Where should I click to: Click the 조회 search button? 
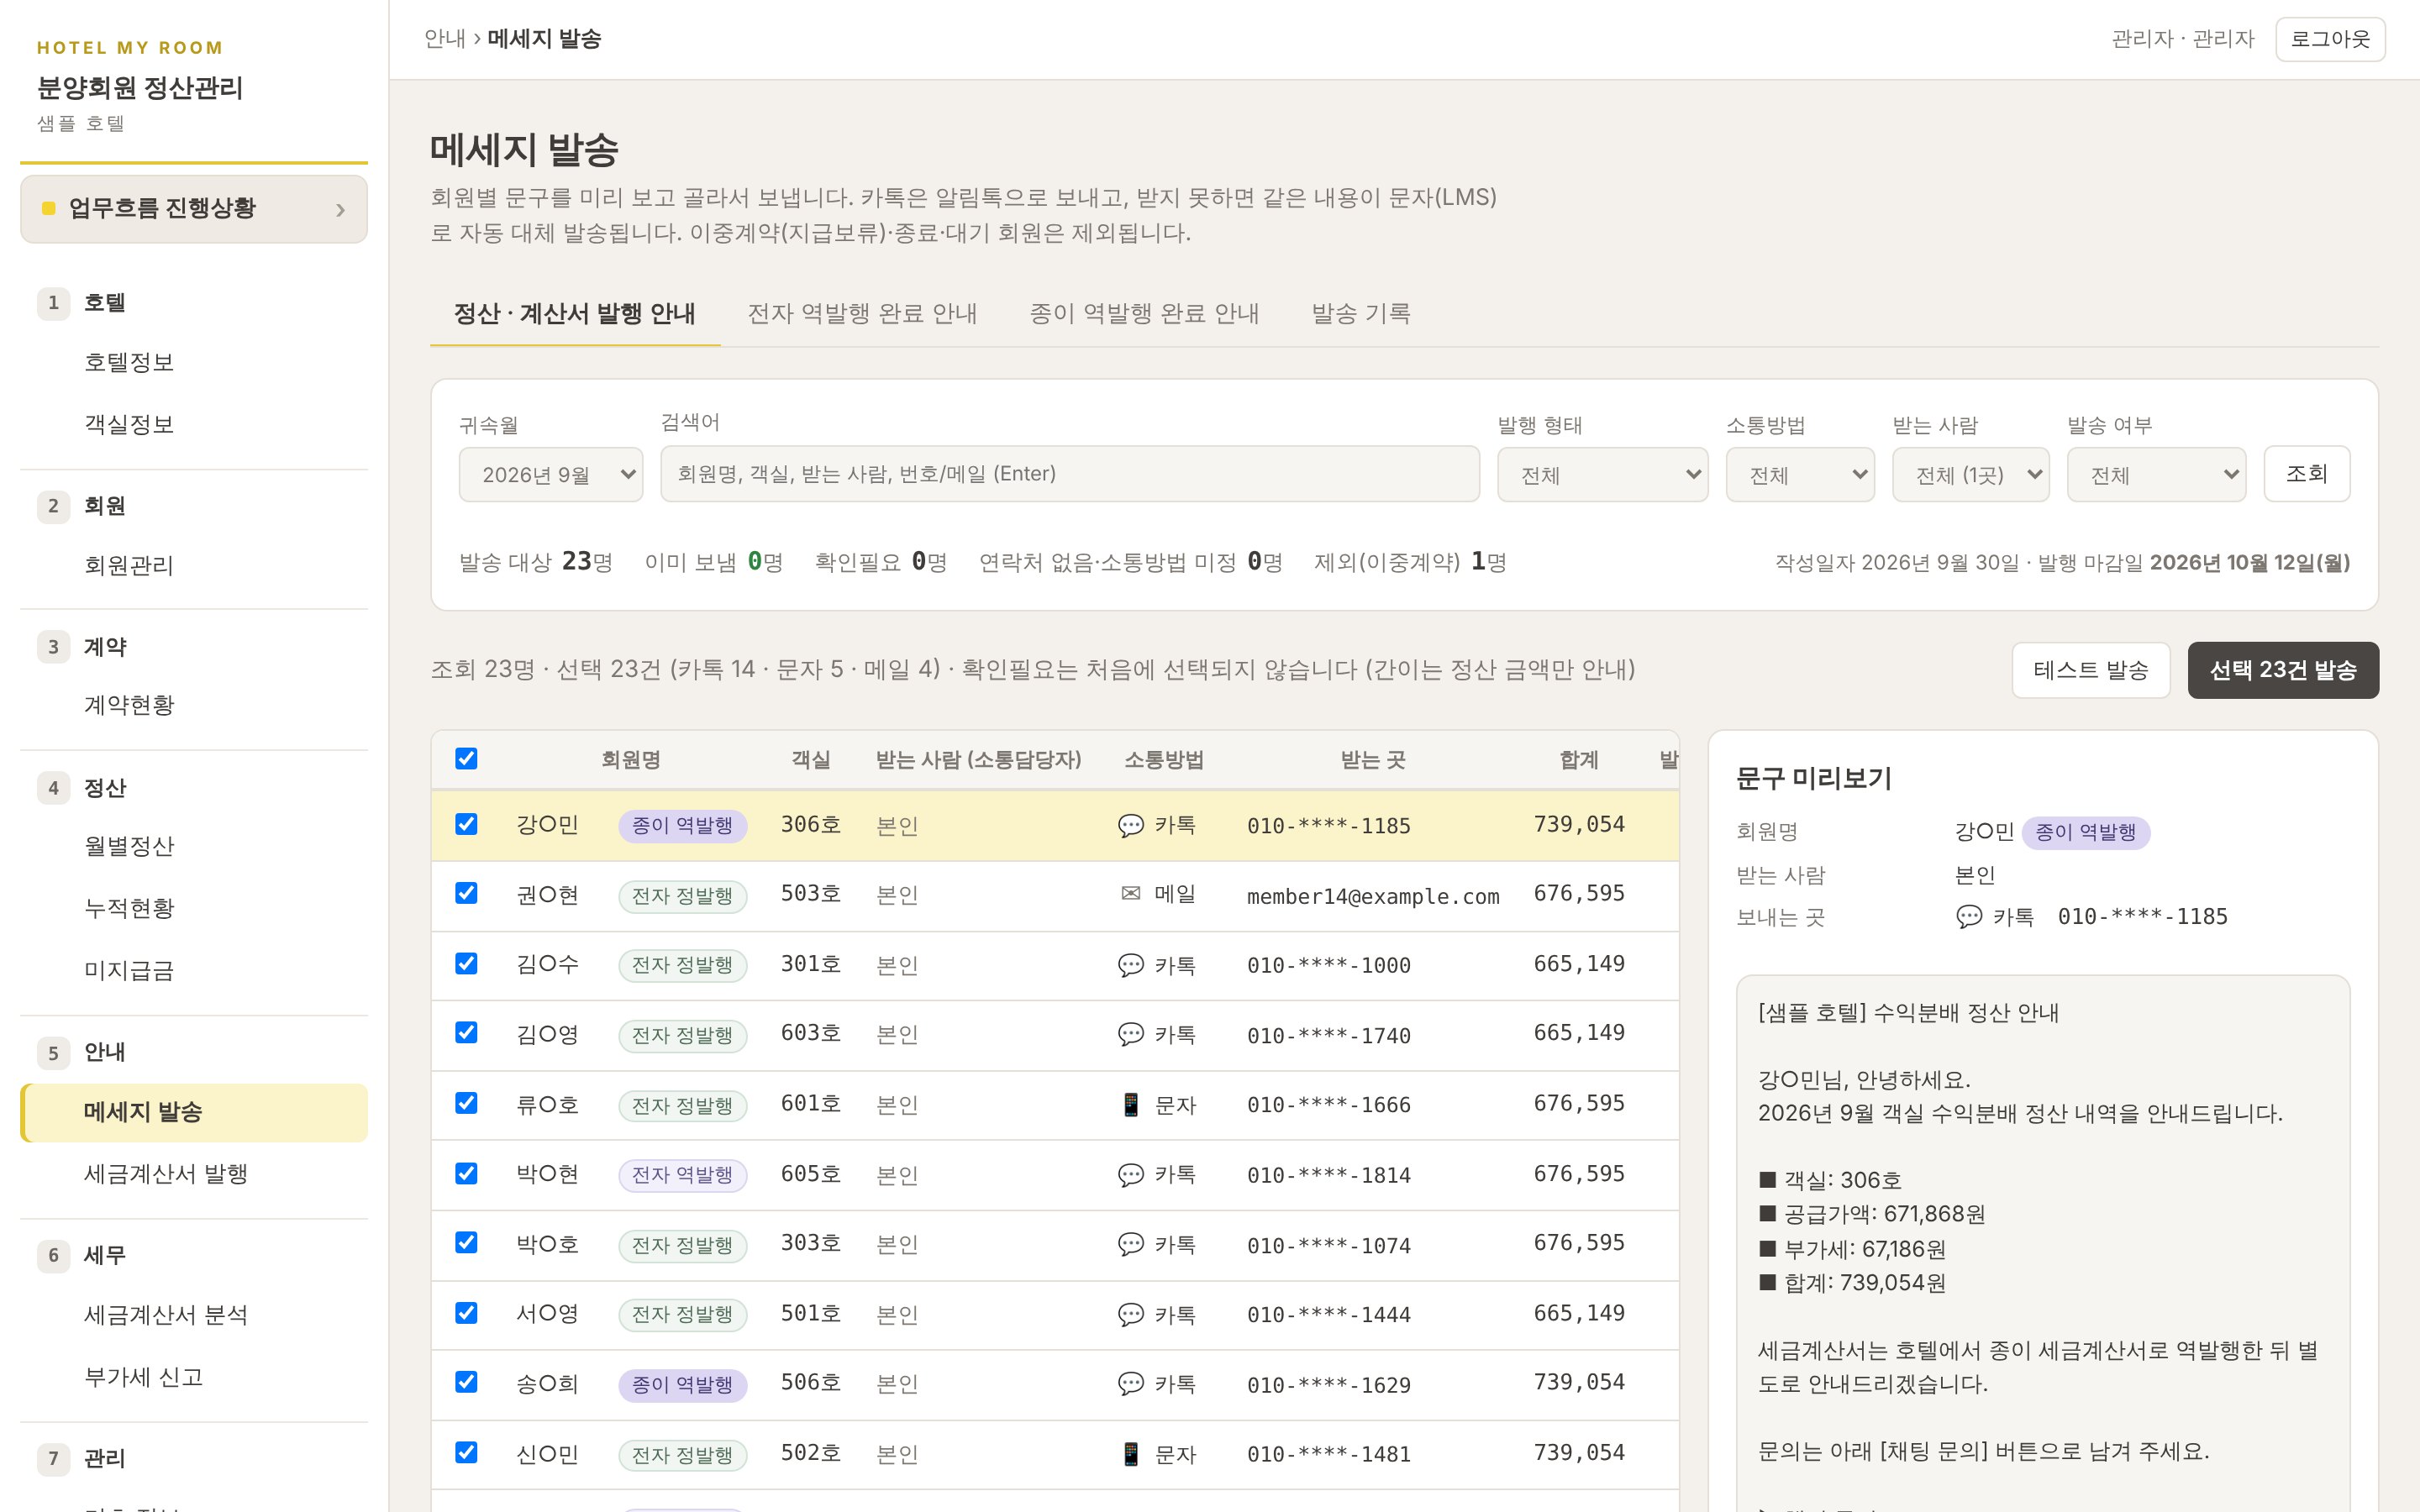[x=2306, y=473]
